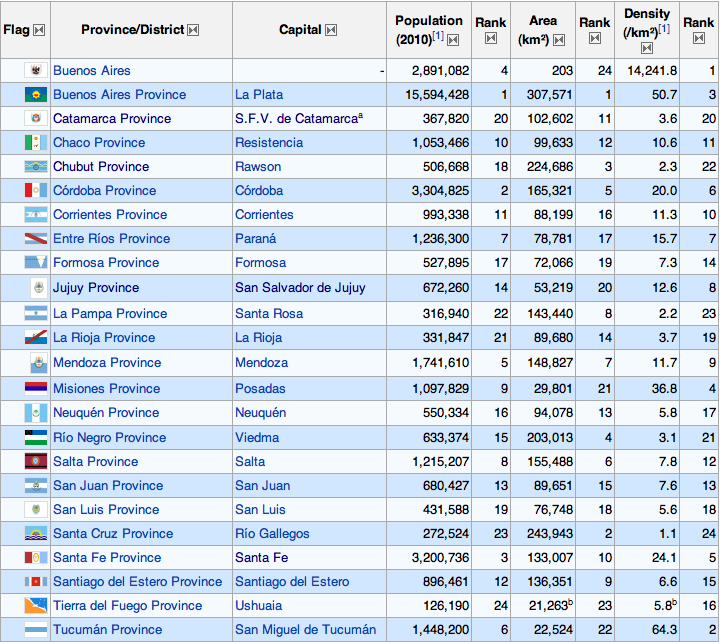720x642 pixels.
Task: Open footnote [1] in Density header
Action: 664,28
